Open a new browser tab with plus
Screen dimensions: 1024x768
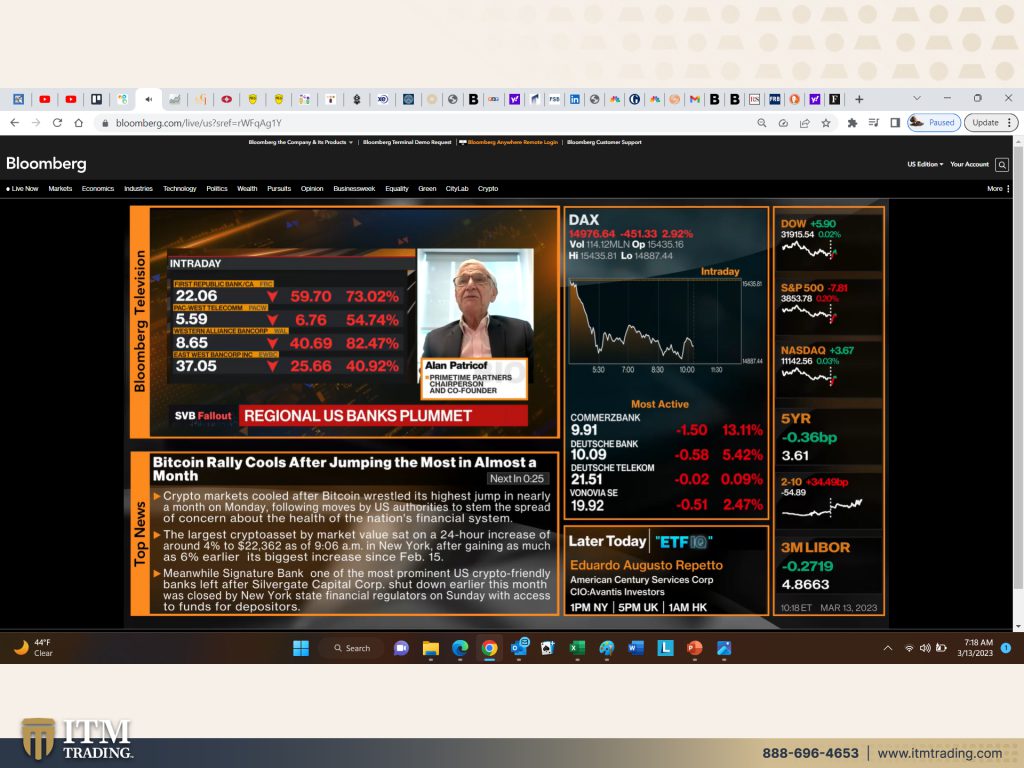(859, 99)
